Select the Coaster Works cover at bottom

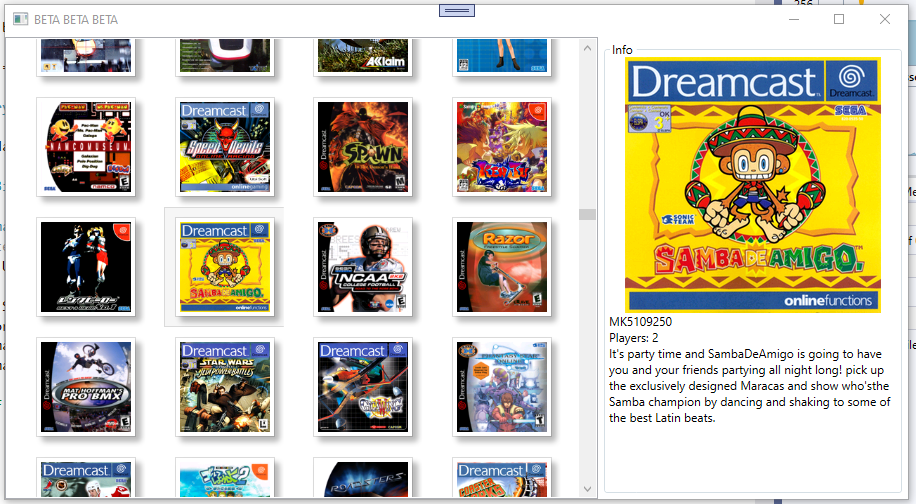[502, 479]
